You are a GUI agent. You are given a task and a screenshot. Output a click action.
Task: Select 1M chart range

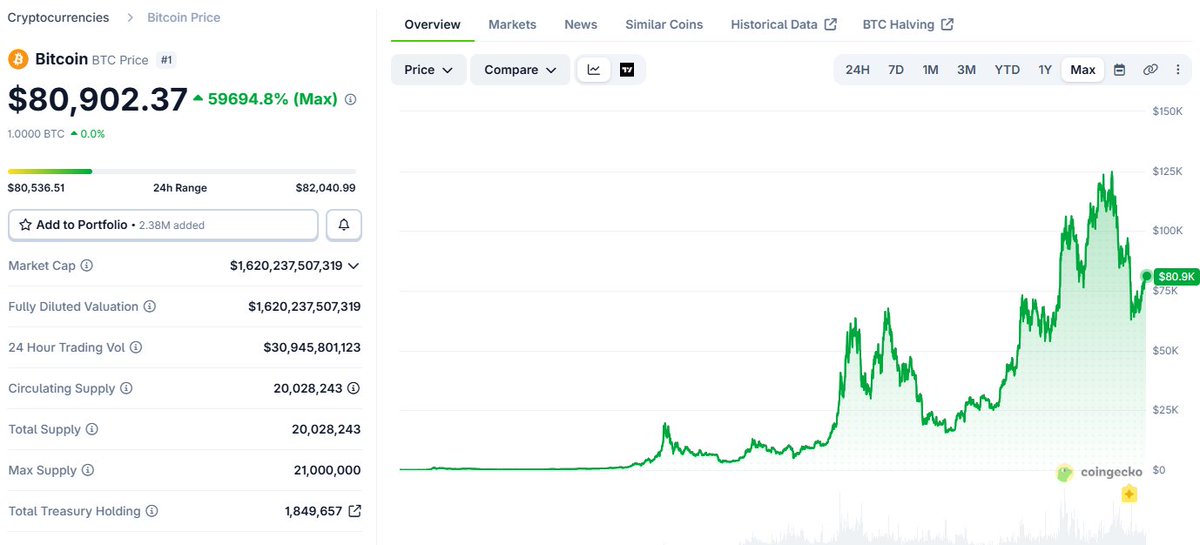(930, 70)
